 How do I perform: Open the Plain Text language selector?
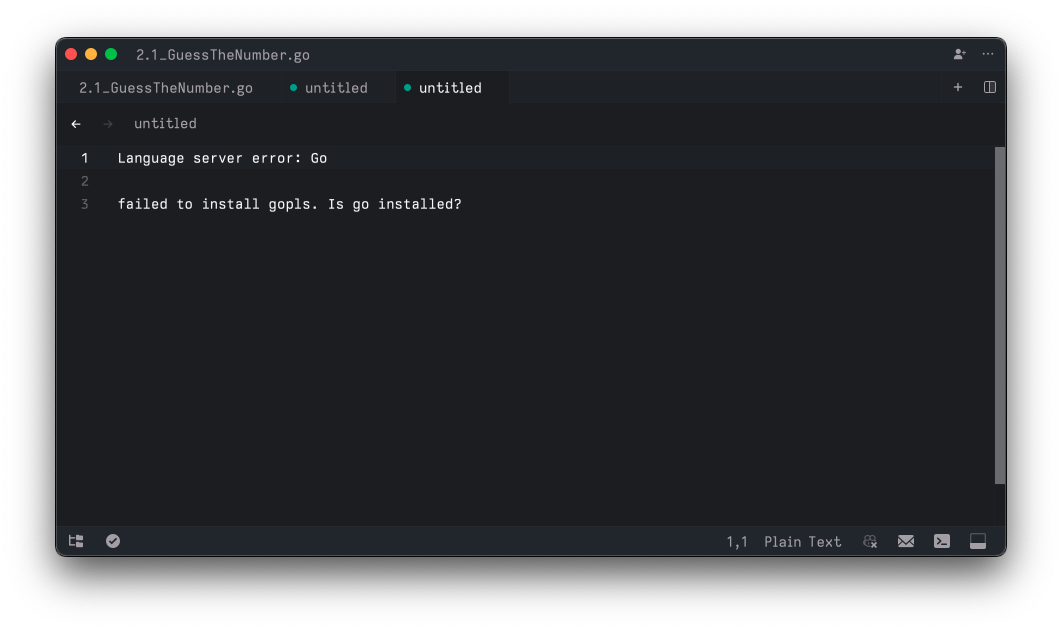(x=802, y=541)
